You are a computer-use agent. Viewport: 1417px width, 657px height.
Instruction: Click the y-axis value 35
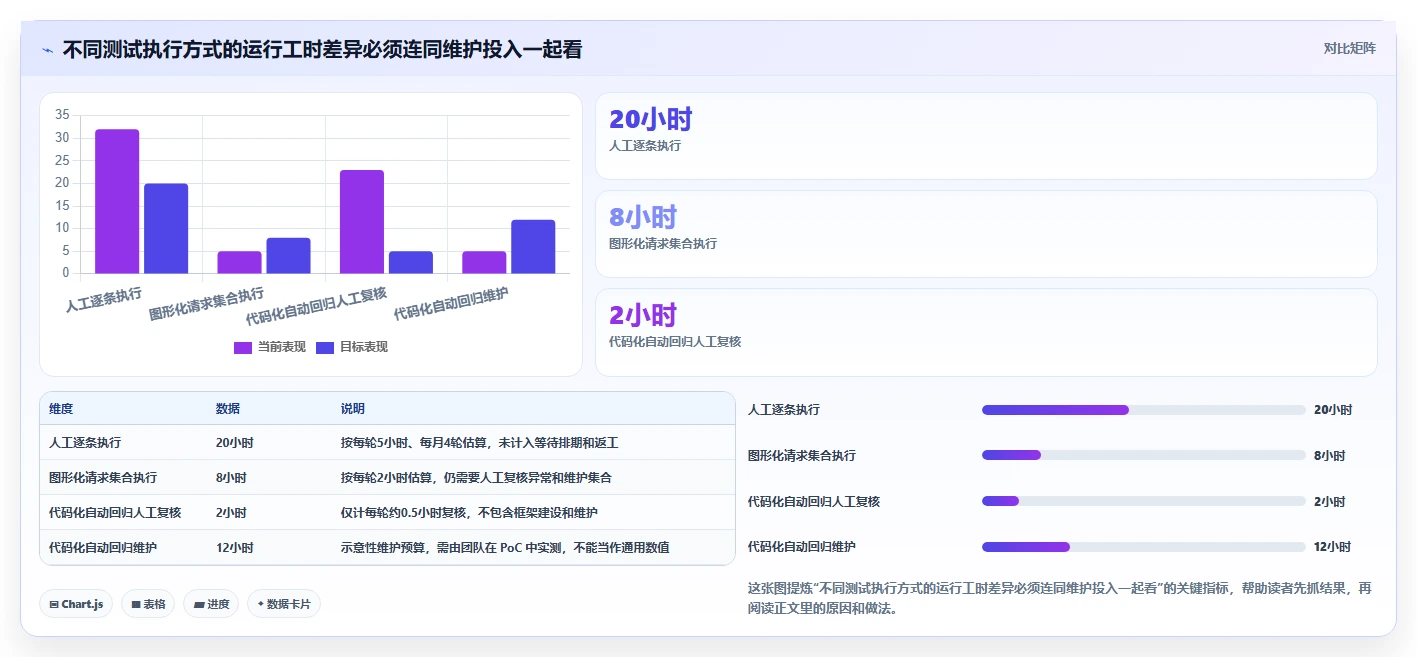[x=62, y=115]
